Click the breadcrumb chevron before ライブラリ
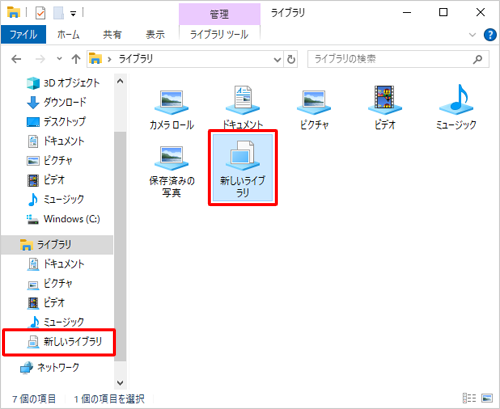 109,59
